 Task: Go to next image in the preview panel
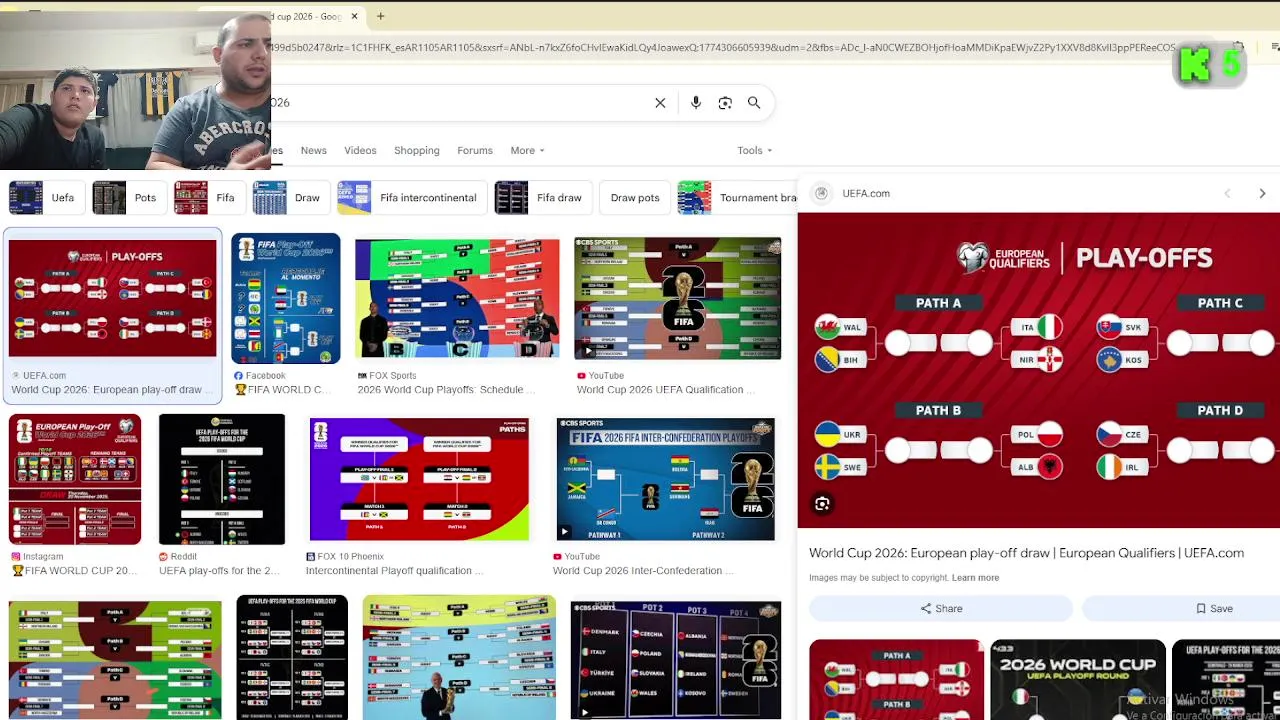pos(1262,194)
